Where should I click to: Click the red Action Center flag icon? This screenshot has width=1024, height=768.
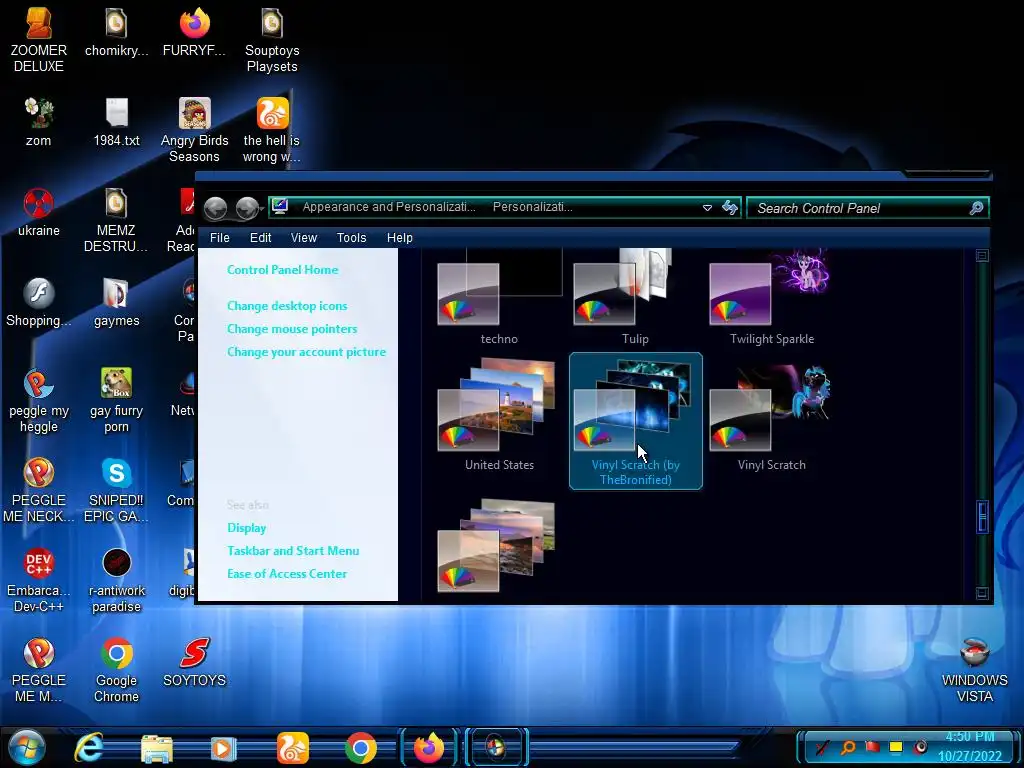tap(872, 746)
